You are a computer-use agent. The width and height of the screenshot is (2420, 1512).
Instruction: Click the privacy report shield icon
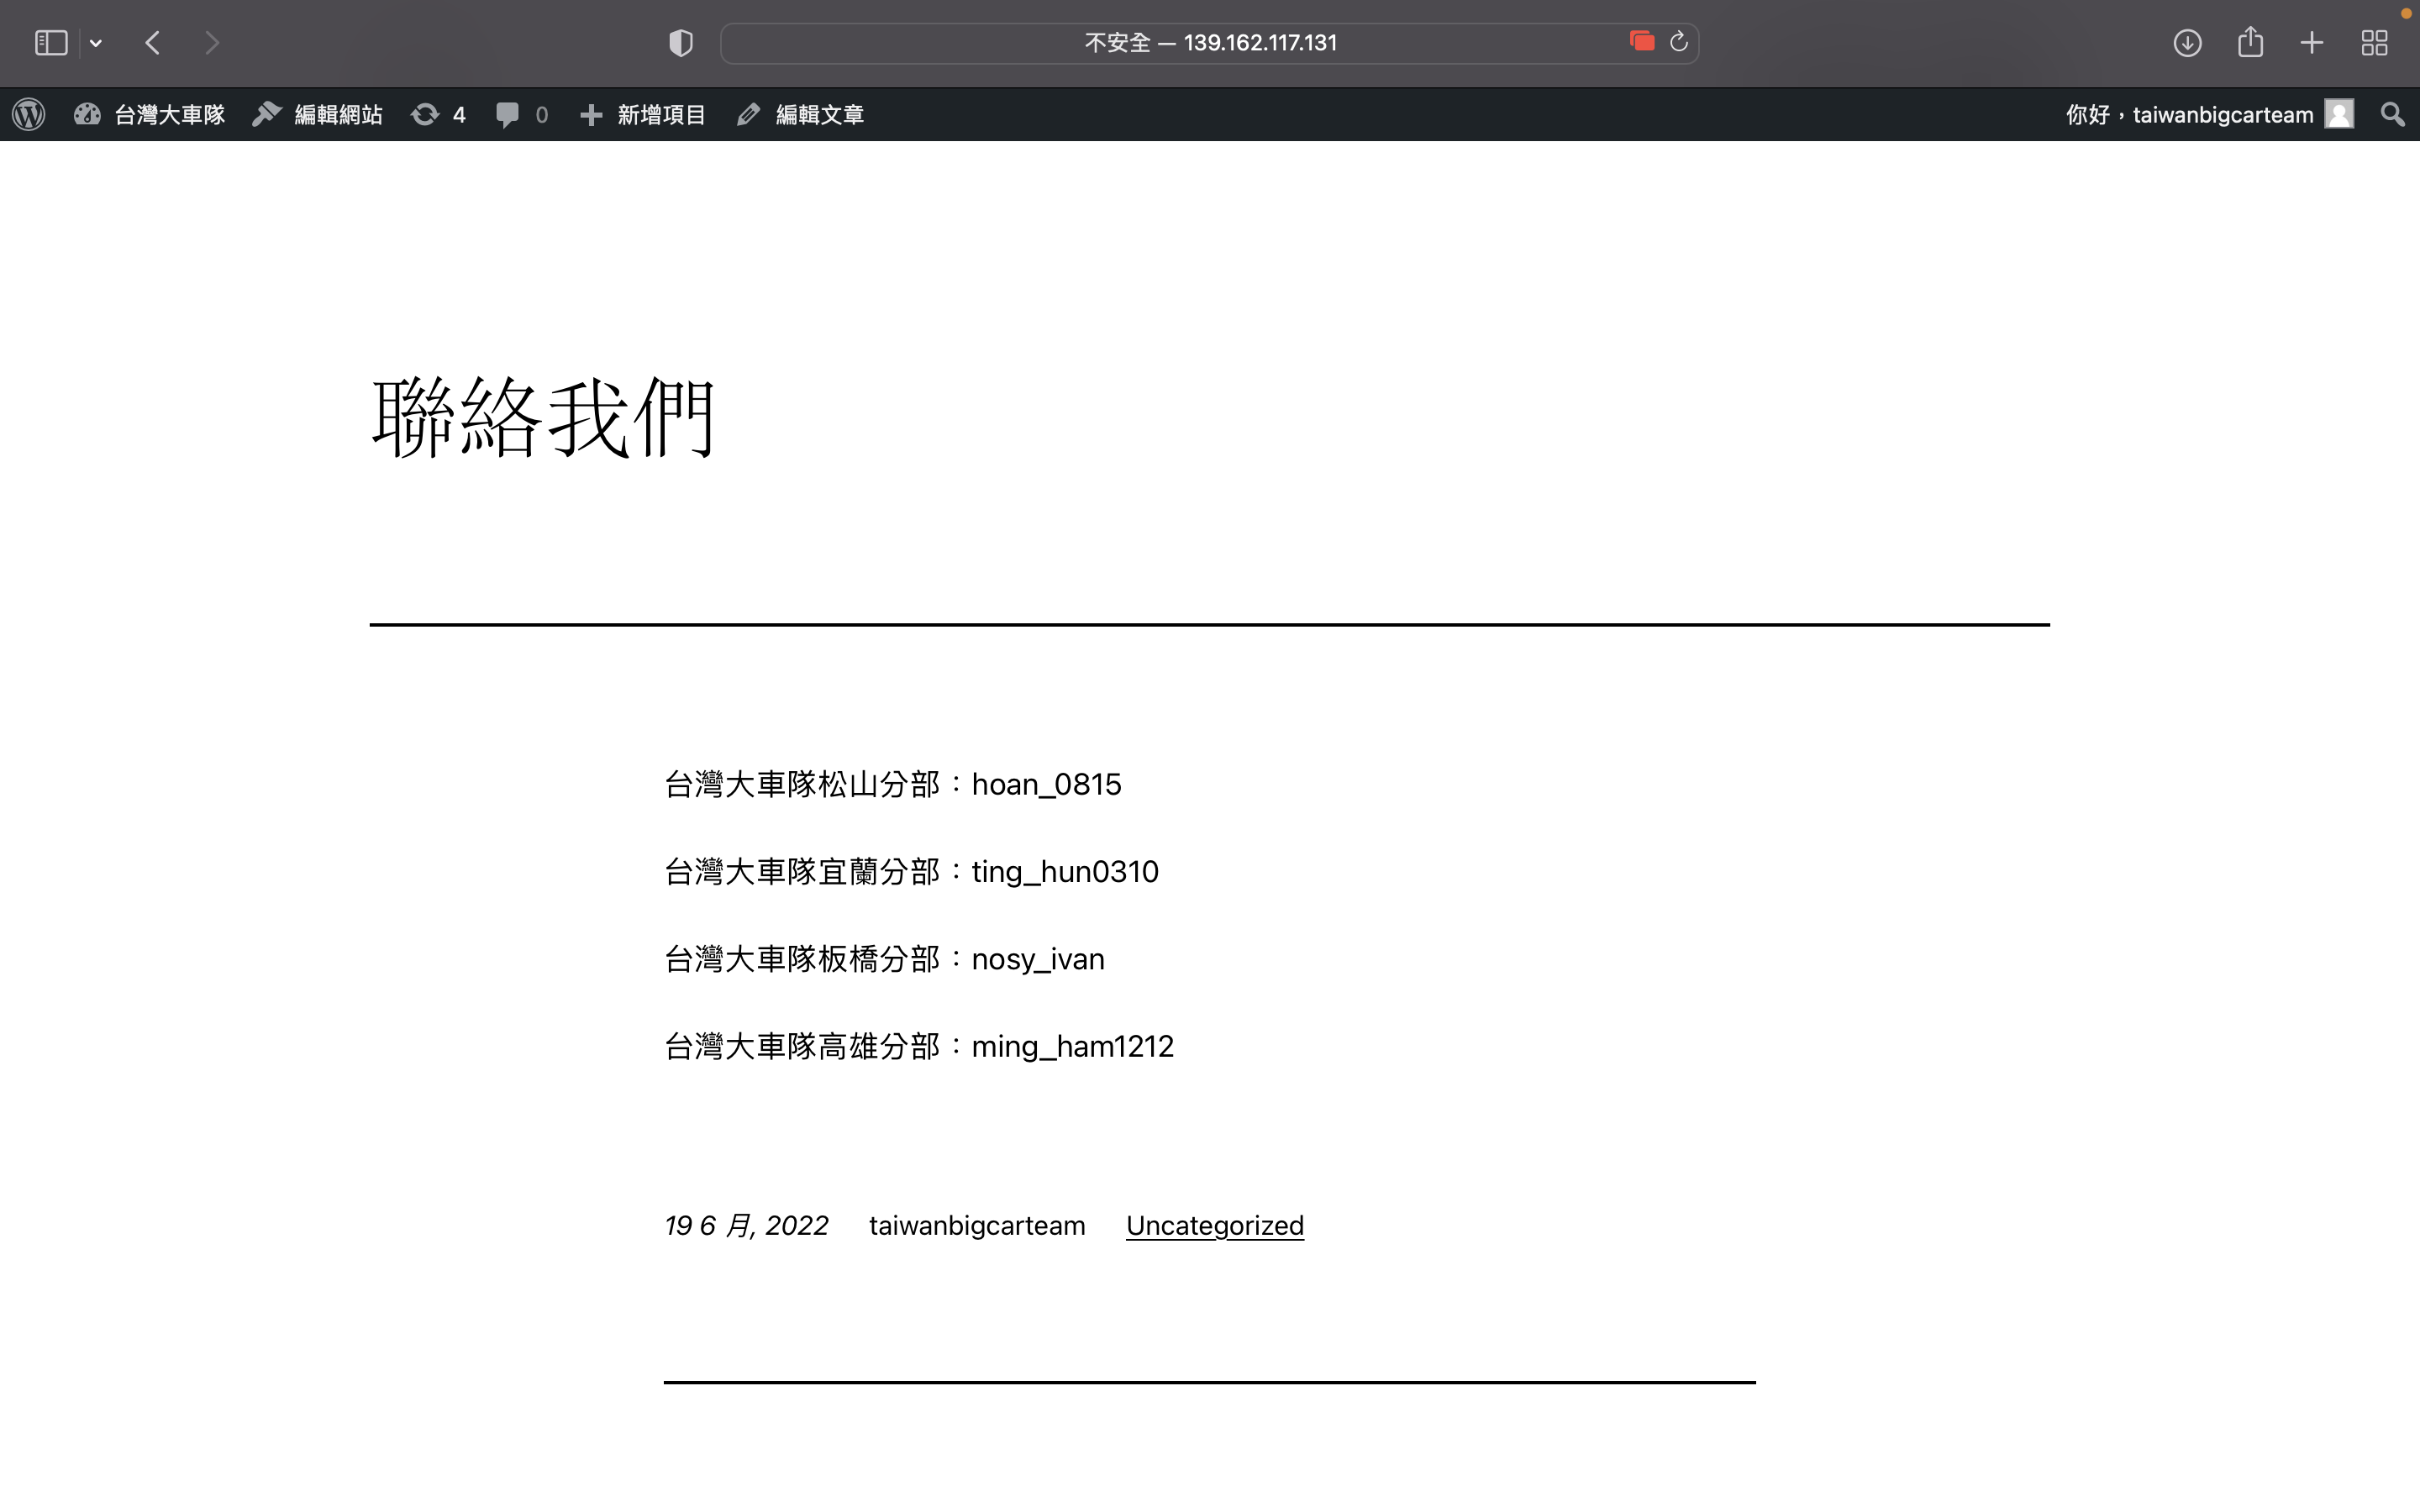point(681,43)
